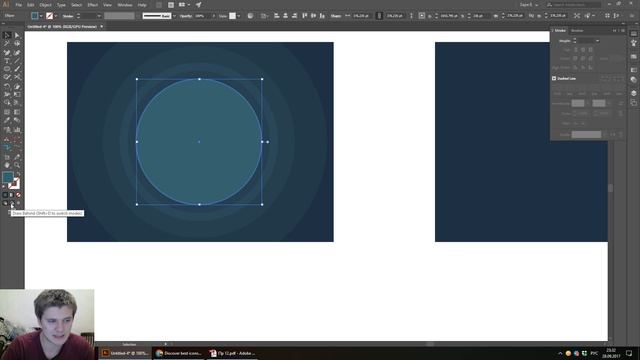Select the Selection tool (black arrow)

(7, 36)
